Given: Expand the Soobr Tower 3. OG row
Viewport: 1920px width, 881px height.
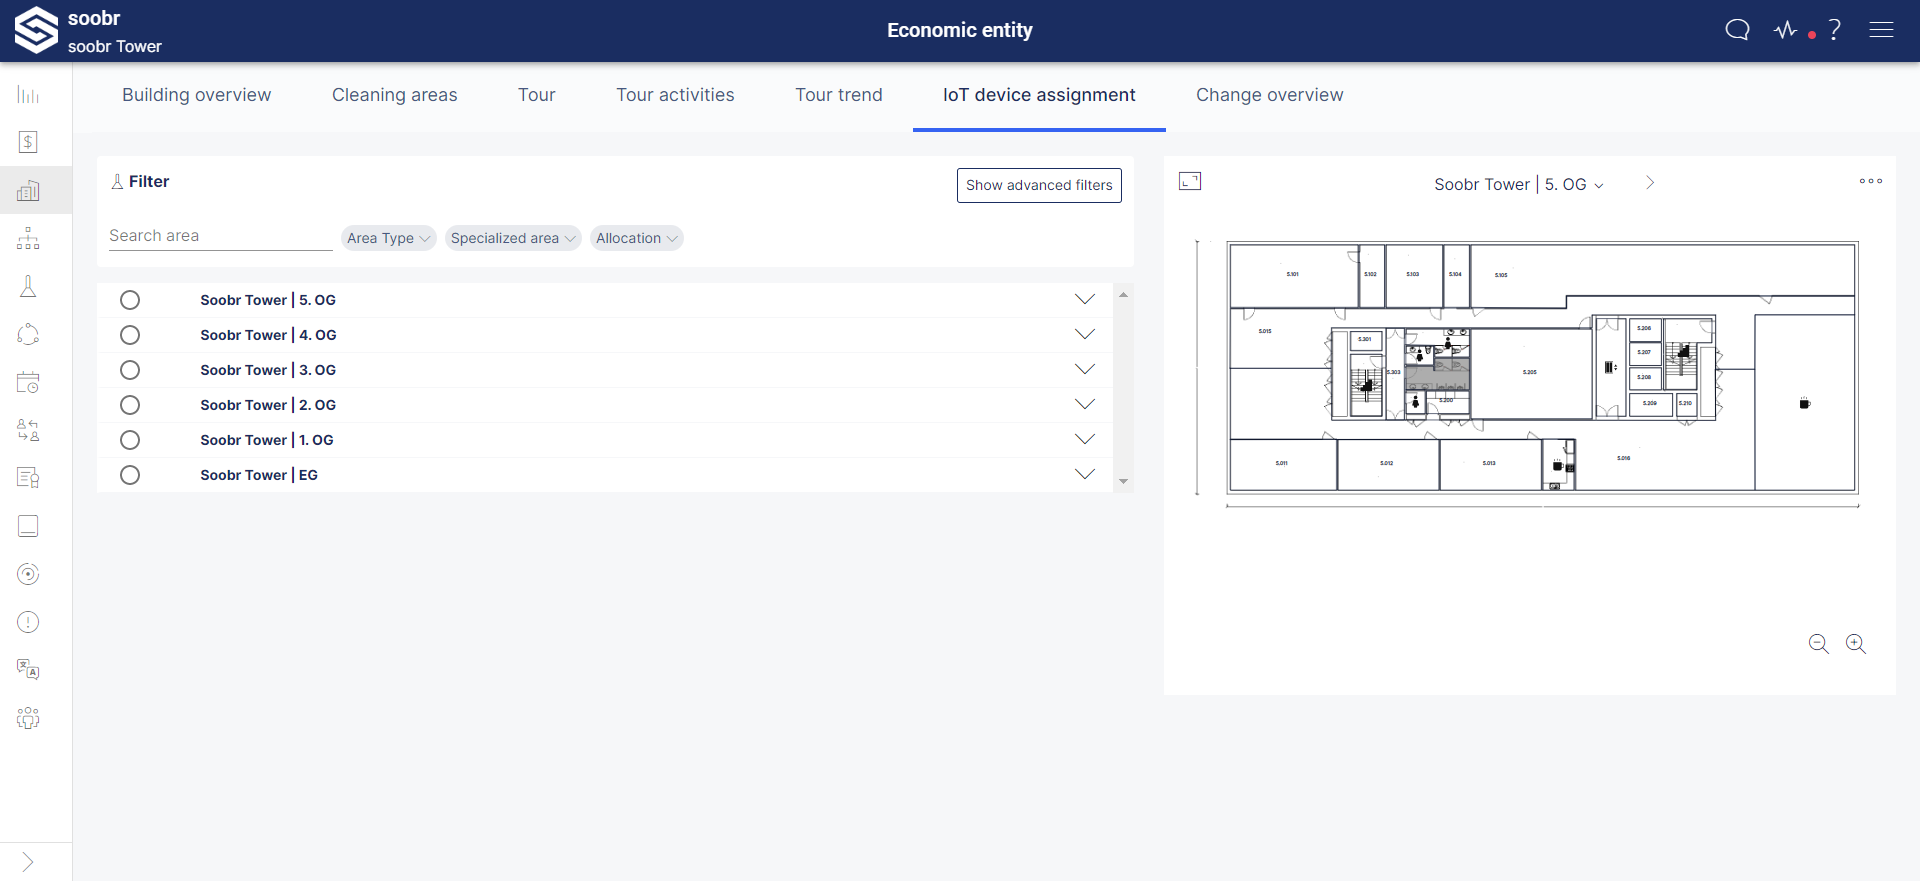Looking at the screenshot, I should 1085,369.
